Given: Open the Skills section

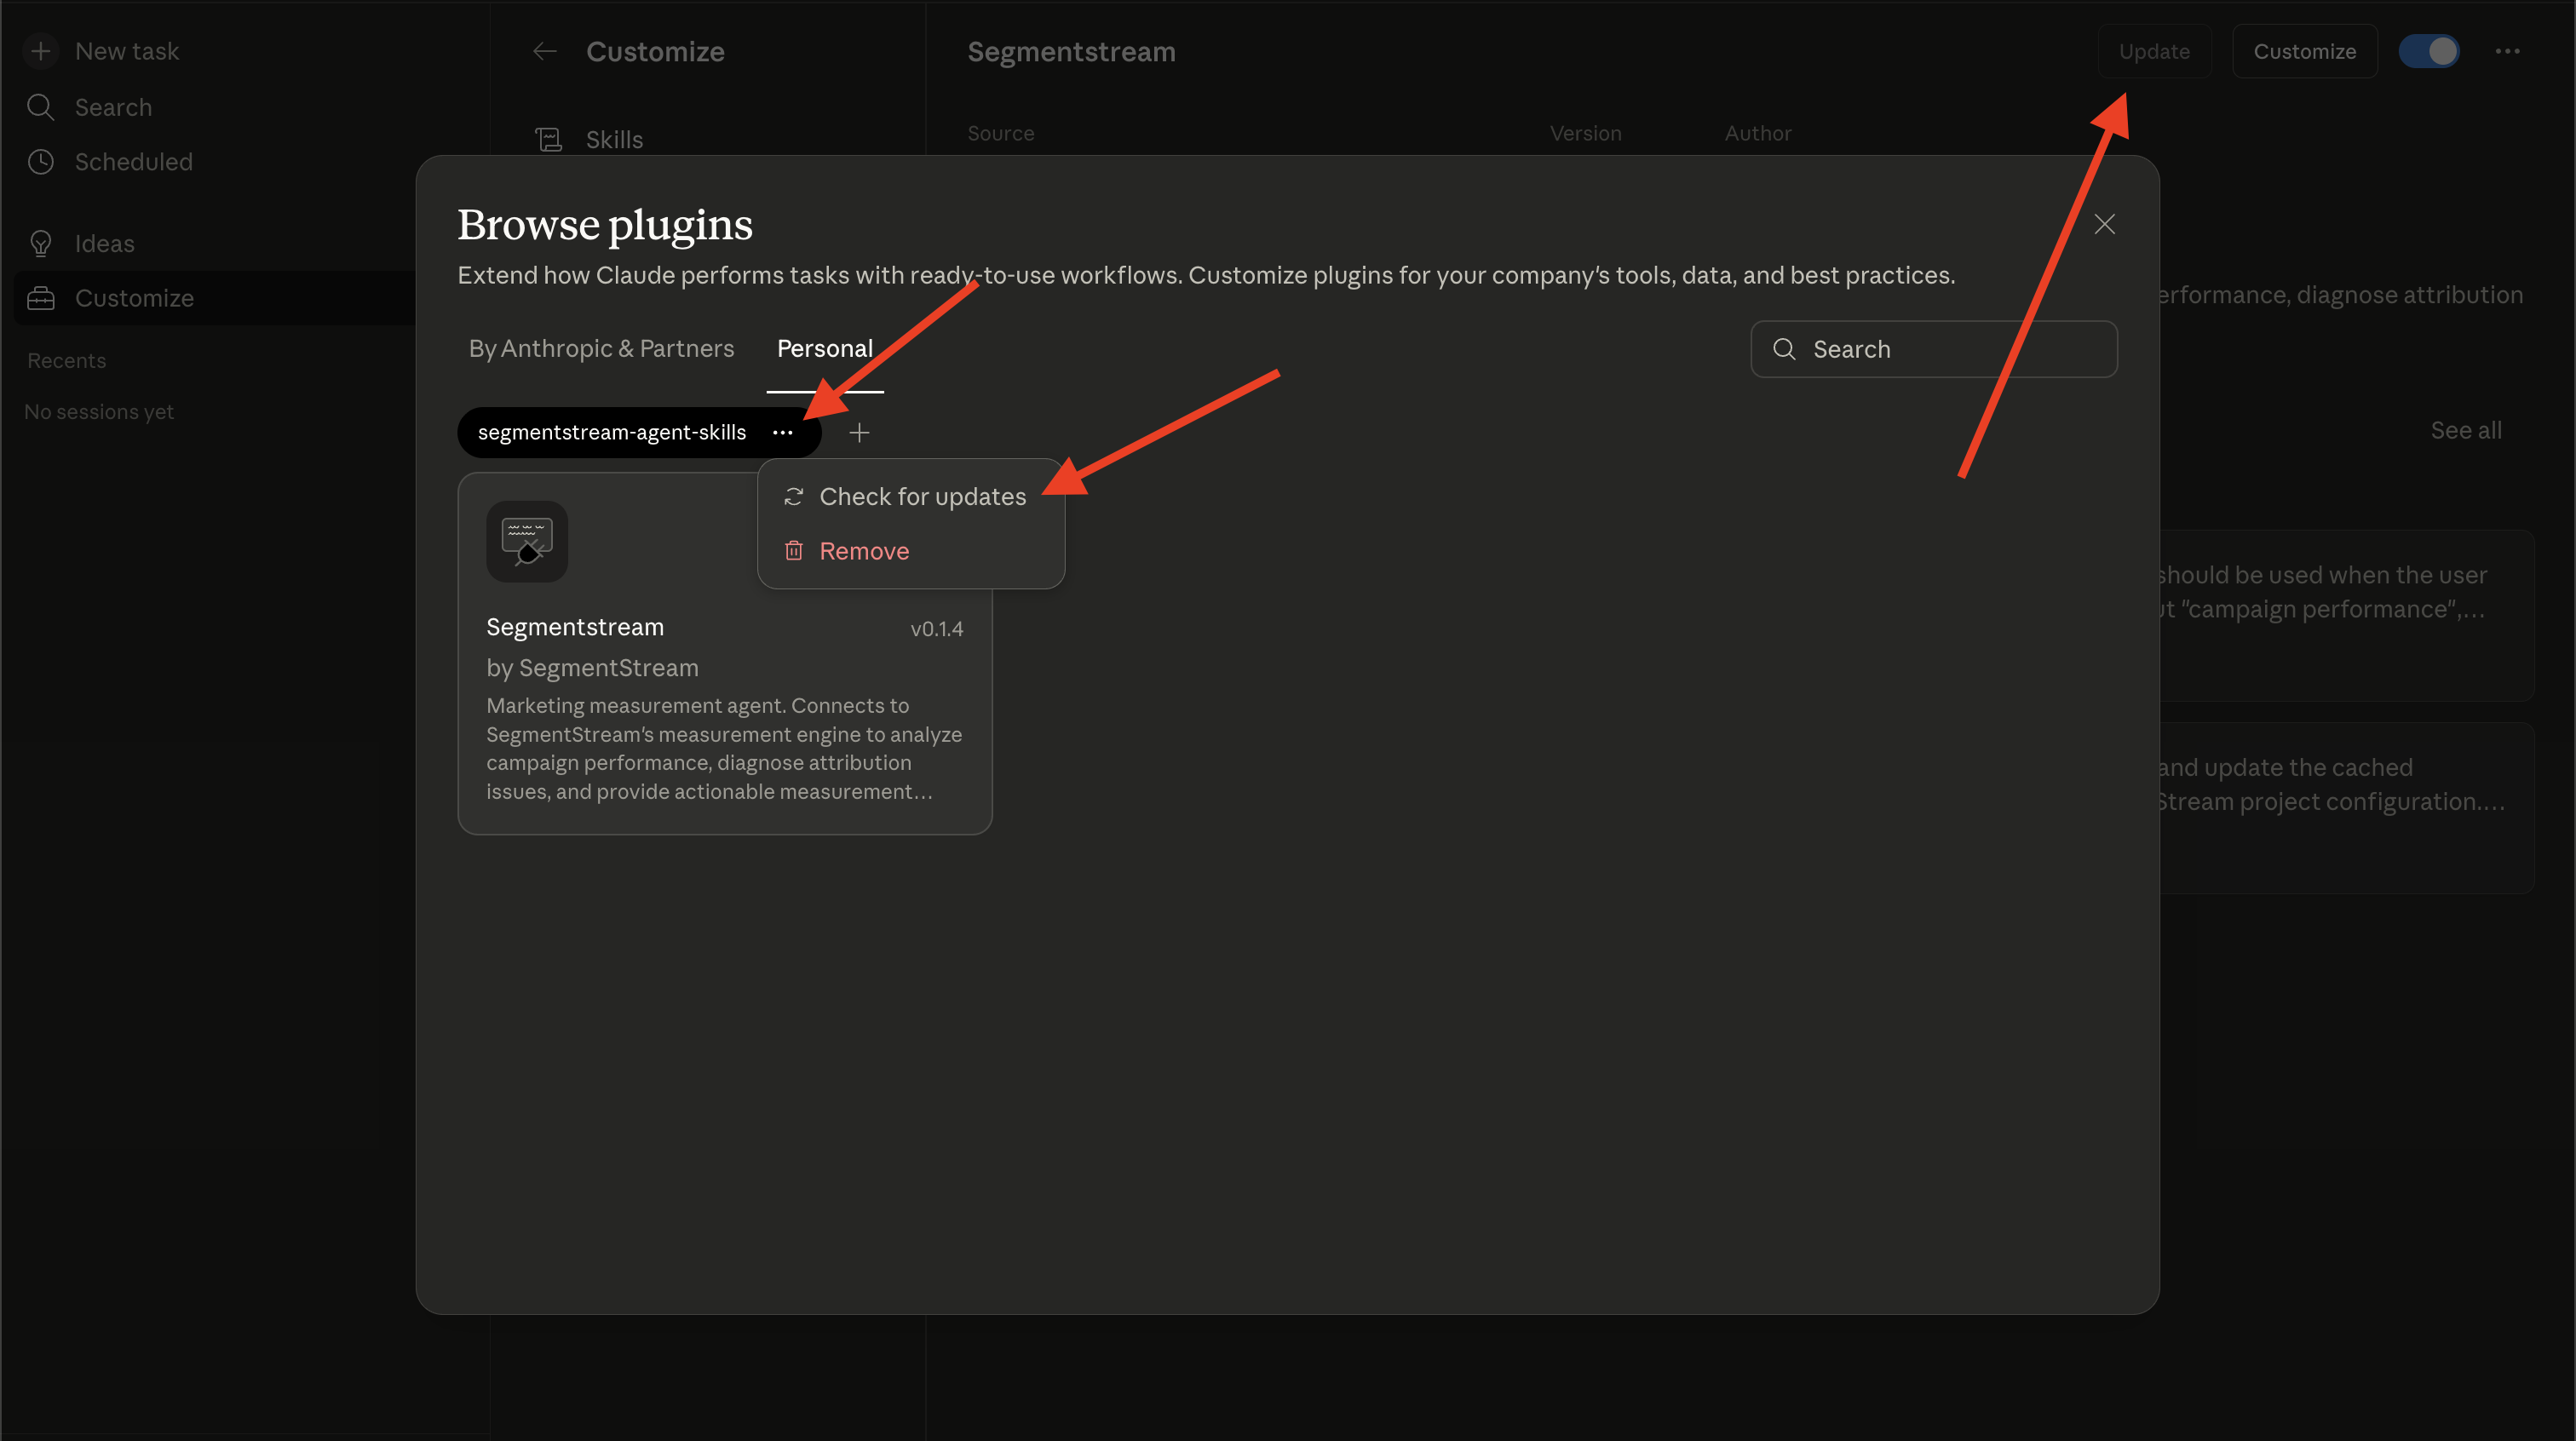Looking at the screenshot, I should pos(613,139).
